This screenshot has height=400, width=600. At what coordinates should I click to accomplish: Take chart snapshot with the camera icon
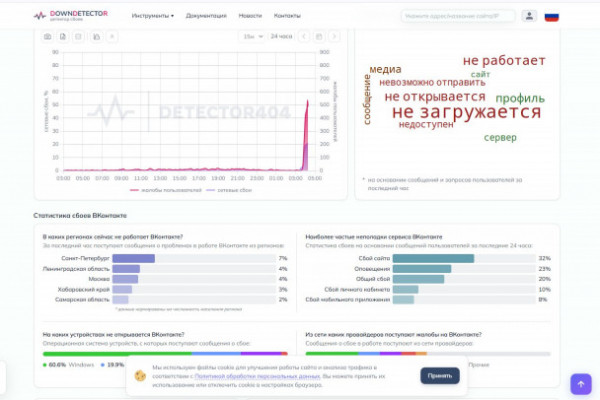[x=47, y=36]
